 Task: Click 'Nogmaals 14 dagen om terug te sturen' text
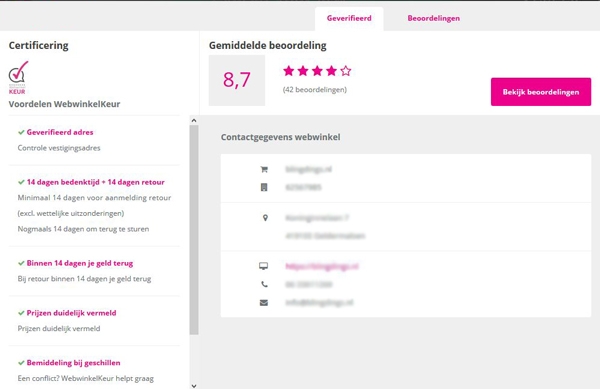[83, 229]
